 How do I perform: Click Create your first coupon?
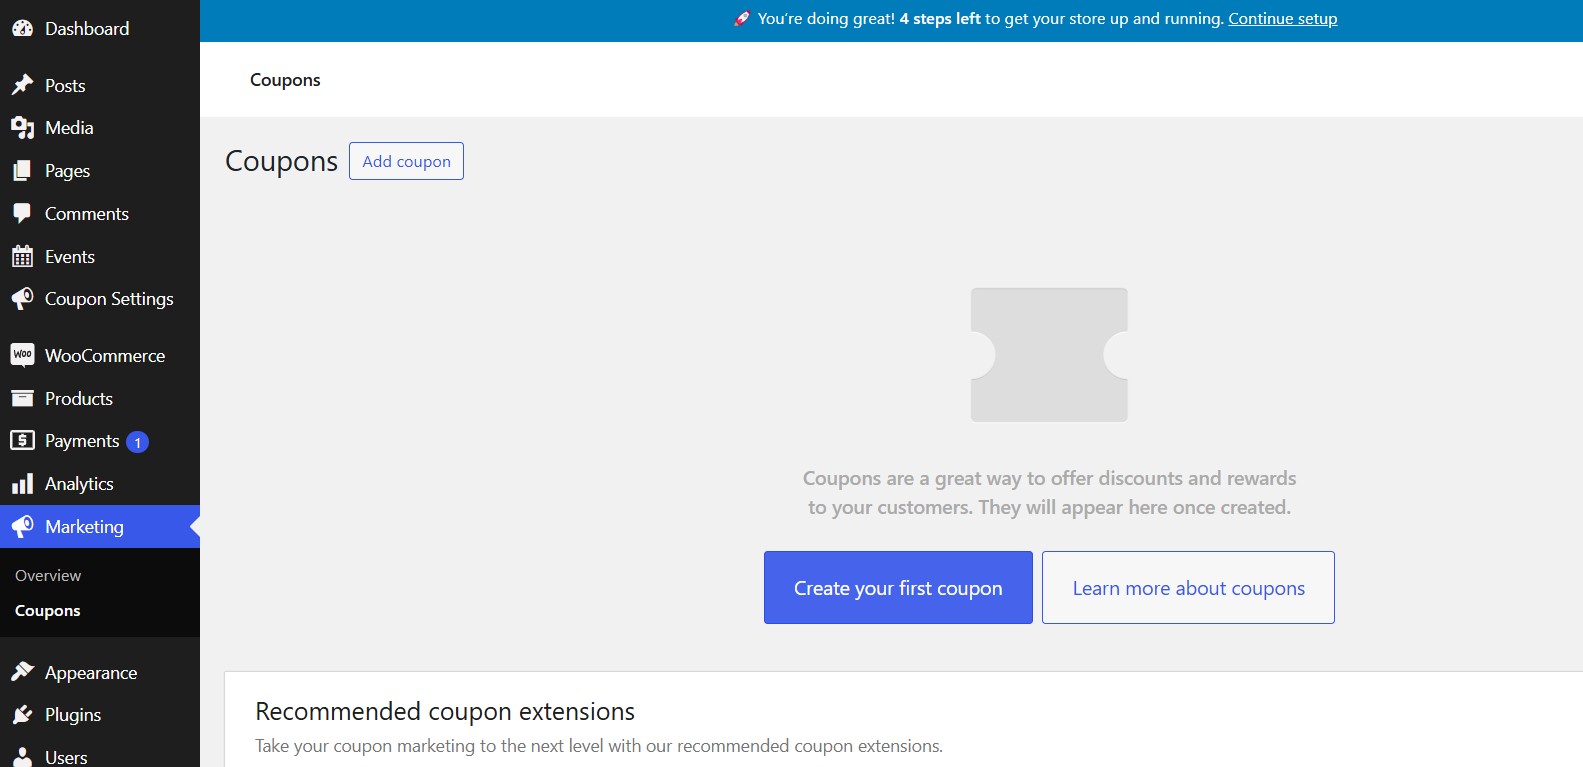[898, 588]
